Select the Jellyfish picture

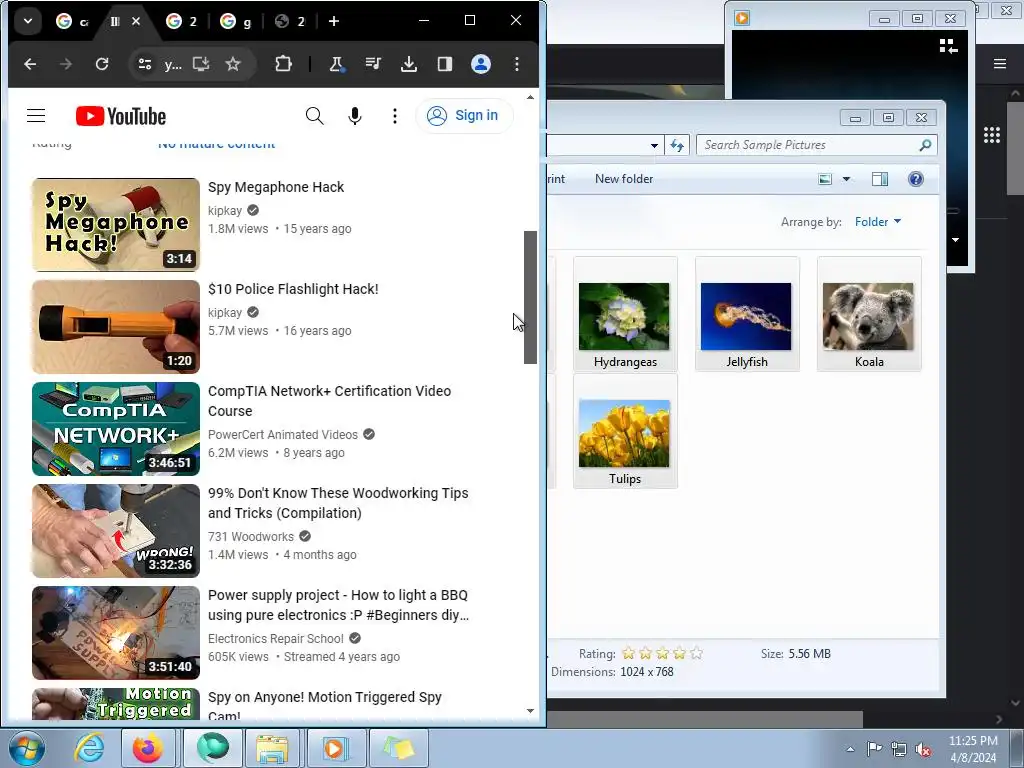coord(747,314)
